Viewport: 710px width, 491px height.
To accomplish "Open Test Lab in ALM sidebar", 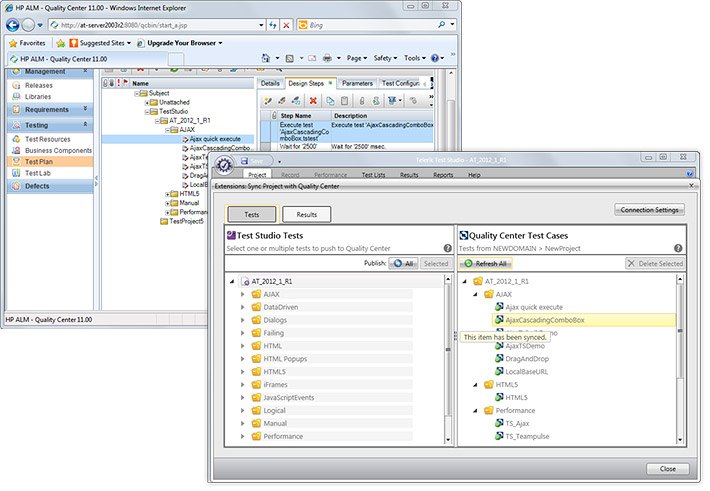I will click(x=38, y=173).
